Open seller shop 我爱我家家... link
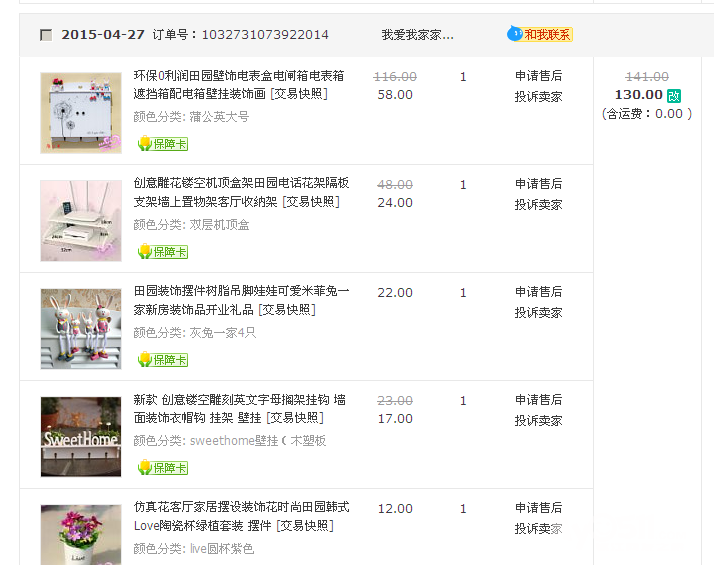The width and height of the screenshot is (714, 565). [417, 35]
